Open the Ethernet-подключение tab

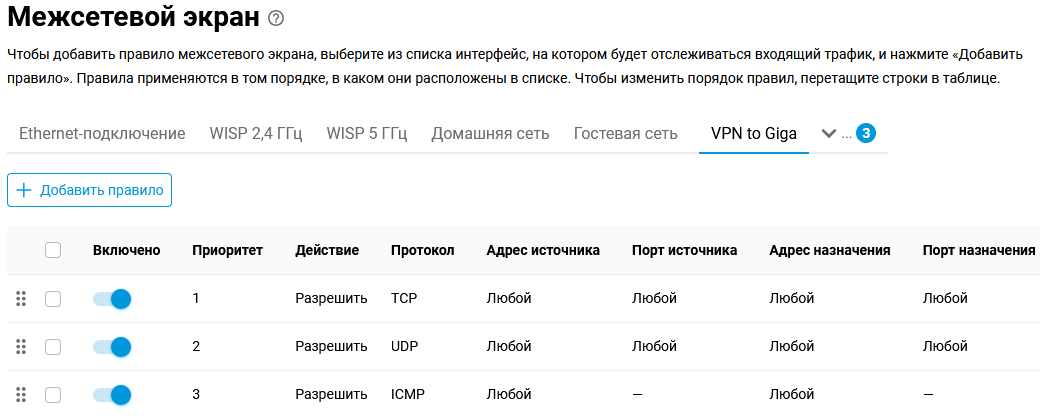tap(102, 134)
